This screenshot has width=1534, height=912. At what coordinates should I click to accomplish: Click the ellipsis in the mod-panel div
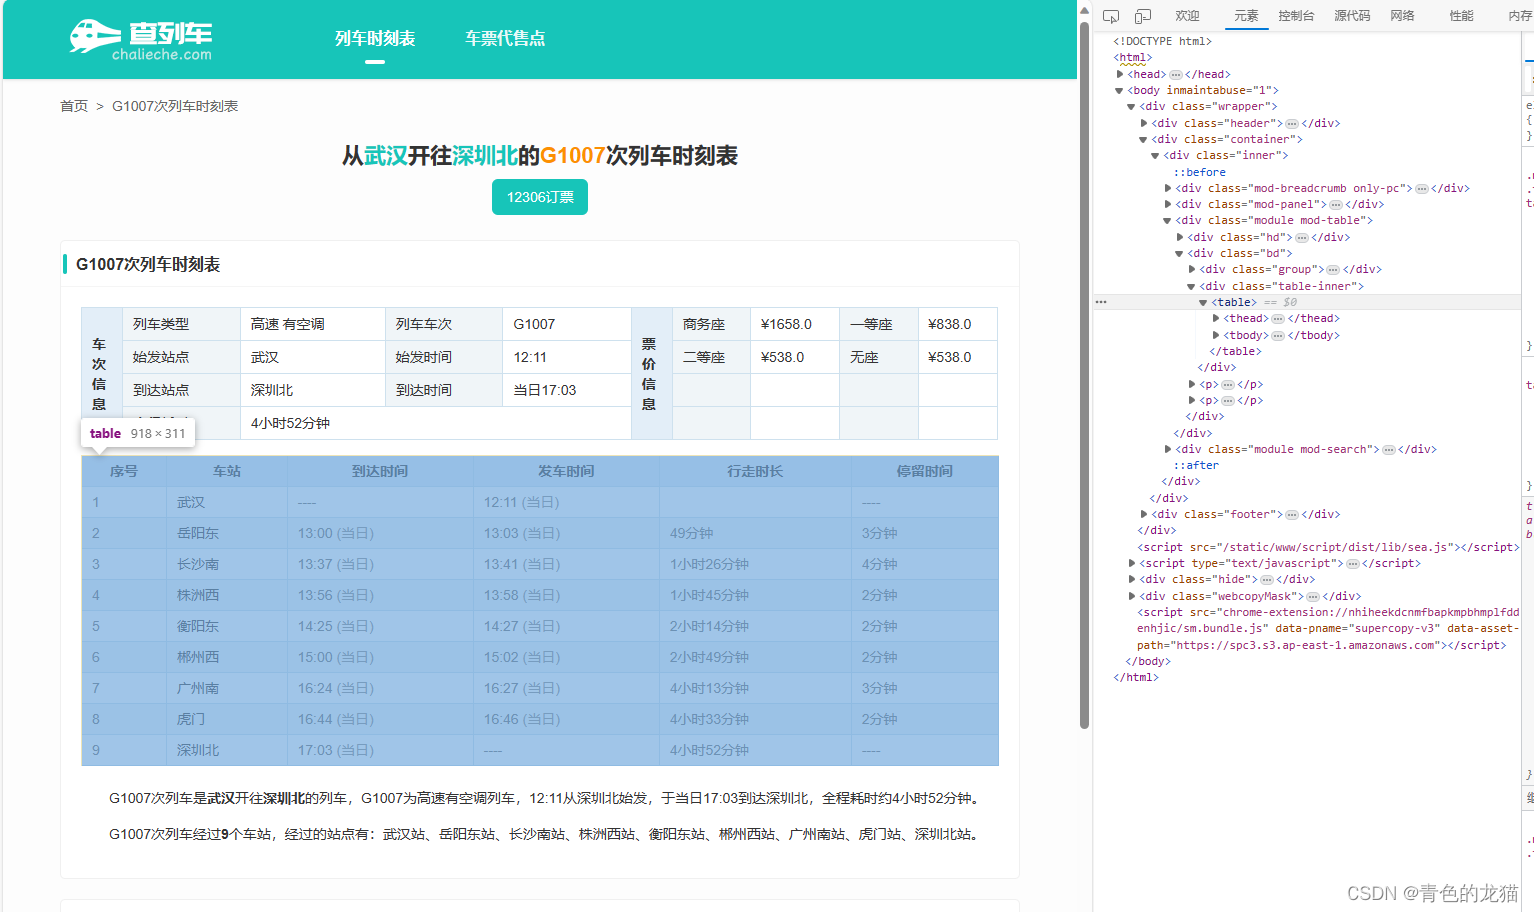point(1336,204)
